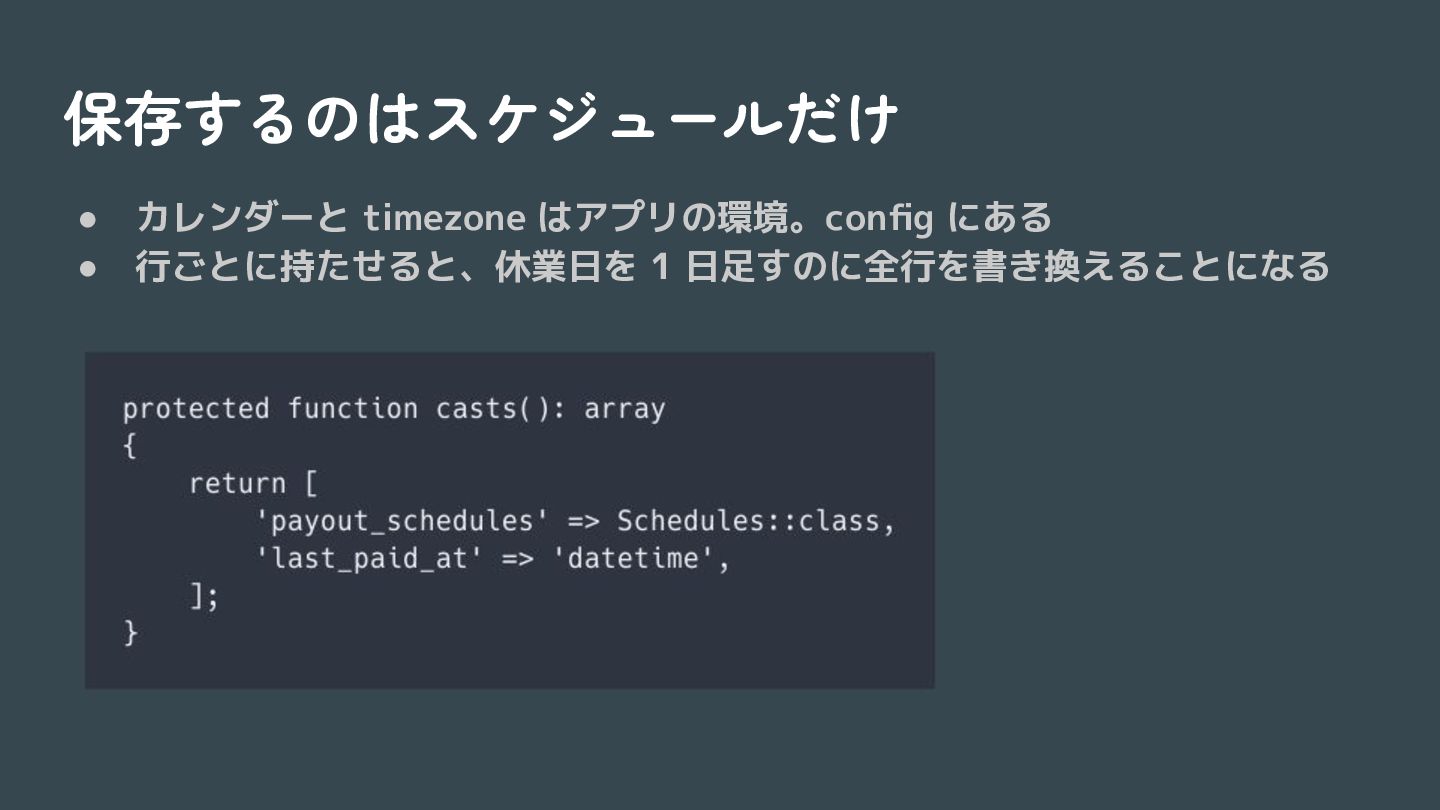Click the return keyword in code block
The height and width of the screenshot is (810, 1440).
[237, 484]
